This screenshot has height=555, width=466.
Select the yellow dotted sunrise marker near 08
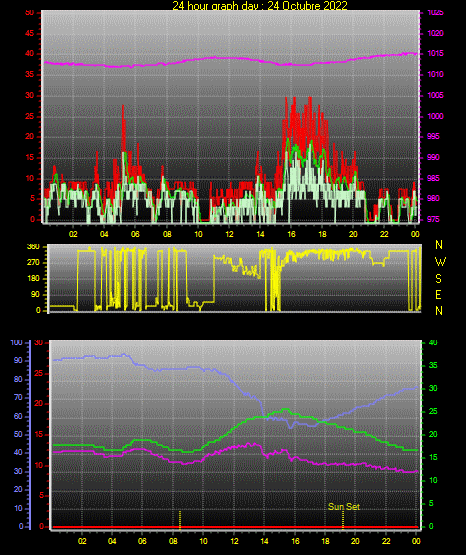click(x=180, y=520)
